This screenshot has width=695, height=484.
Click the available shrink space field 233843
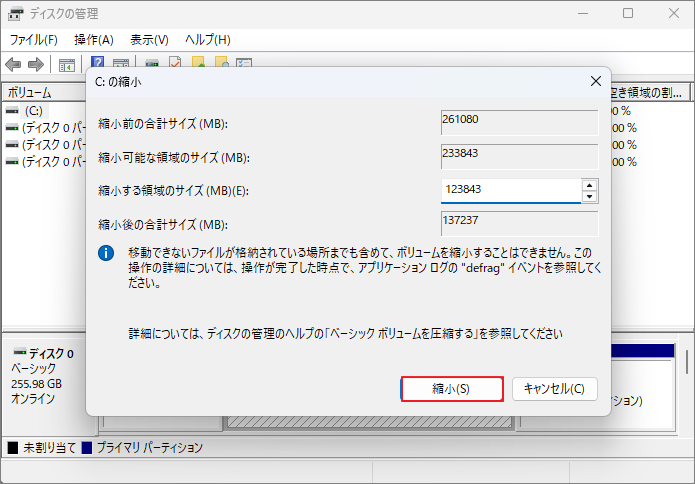coord(519,157)
